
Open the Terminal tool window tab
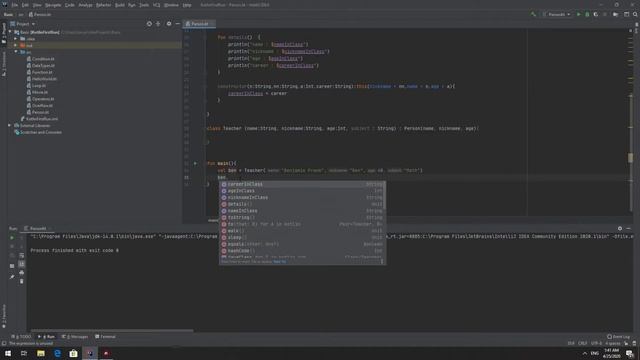click(105, 337)
